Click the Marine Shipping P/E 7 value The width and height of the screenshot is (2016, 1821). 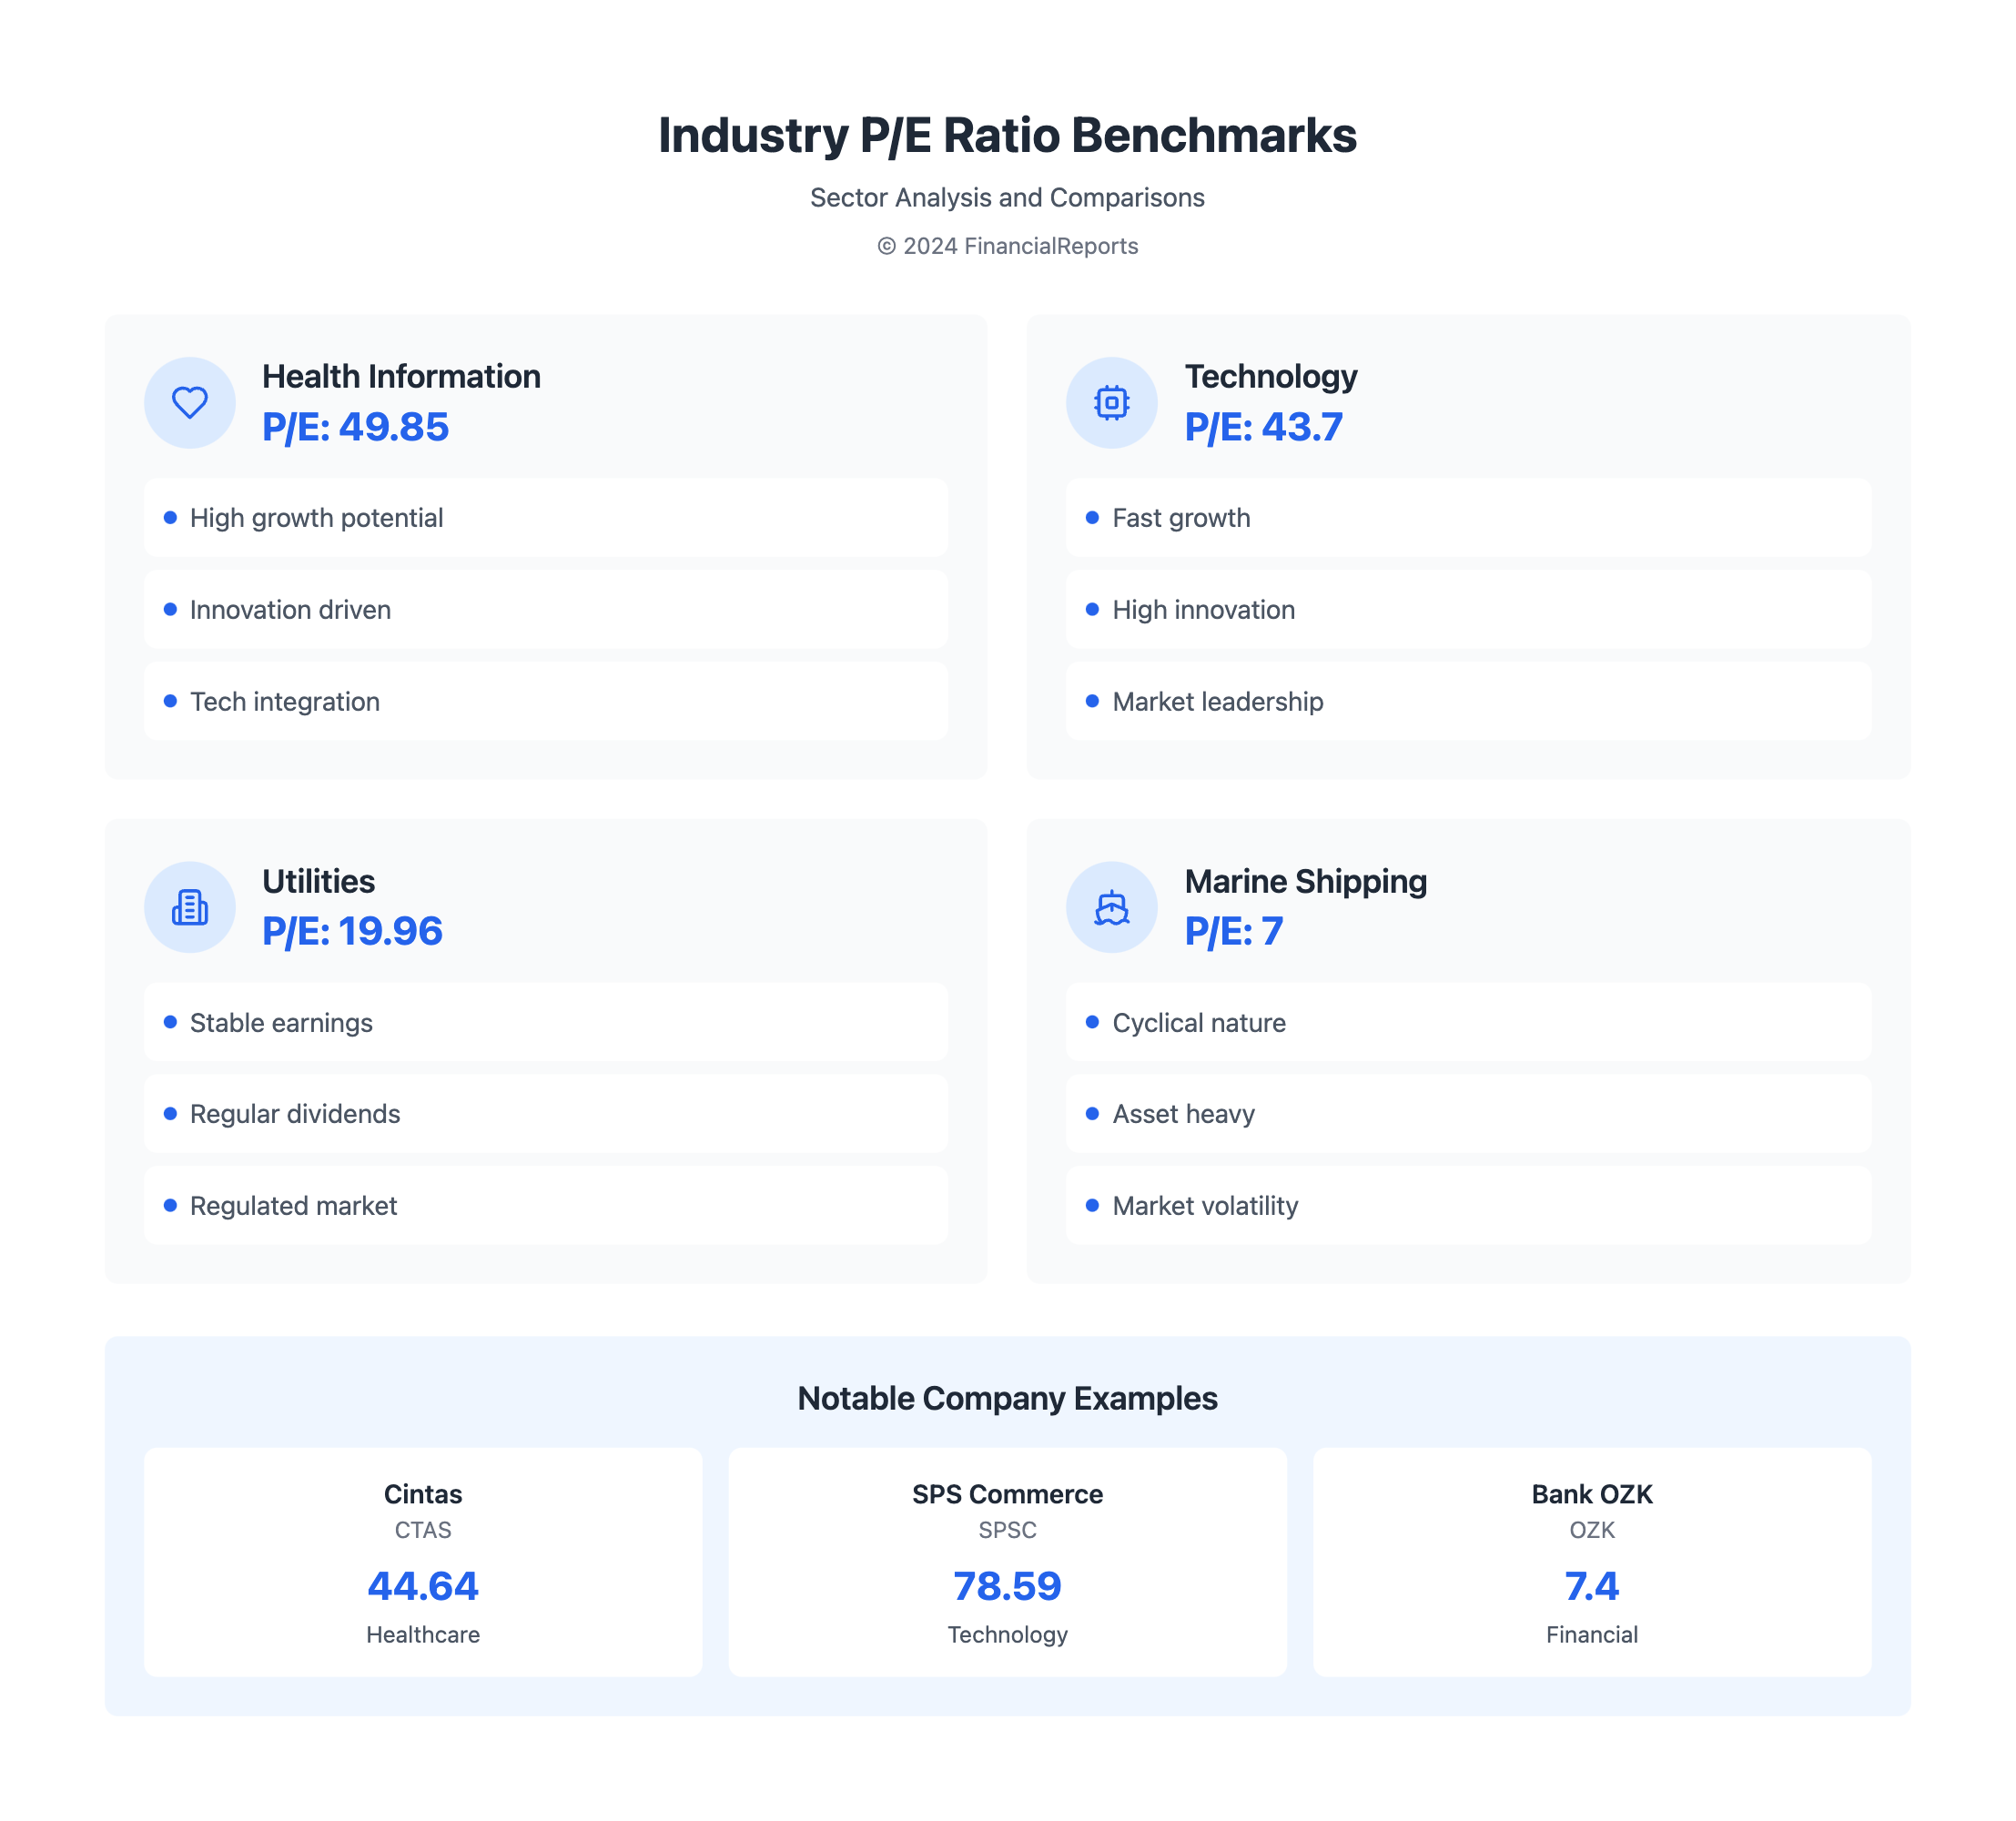[x=1233, y=931]
